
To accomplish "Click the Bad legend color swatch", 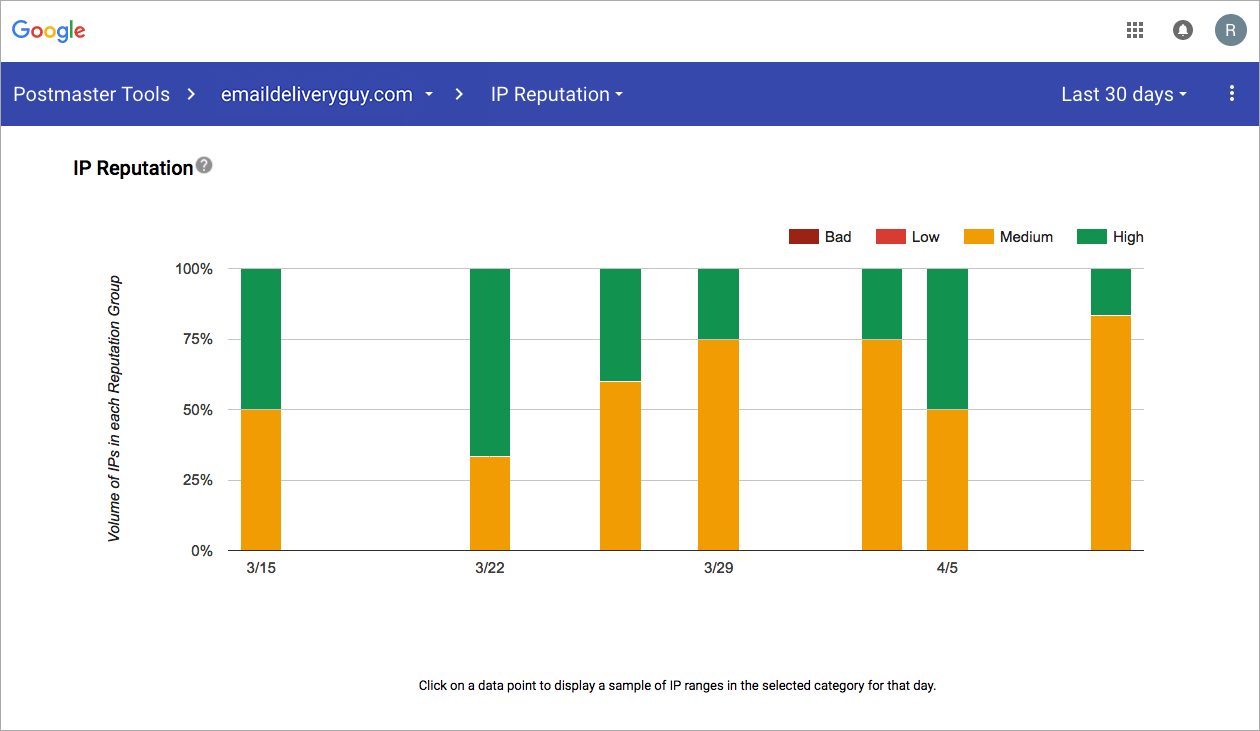I will 803,237.
